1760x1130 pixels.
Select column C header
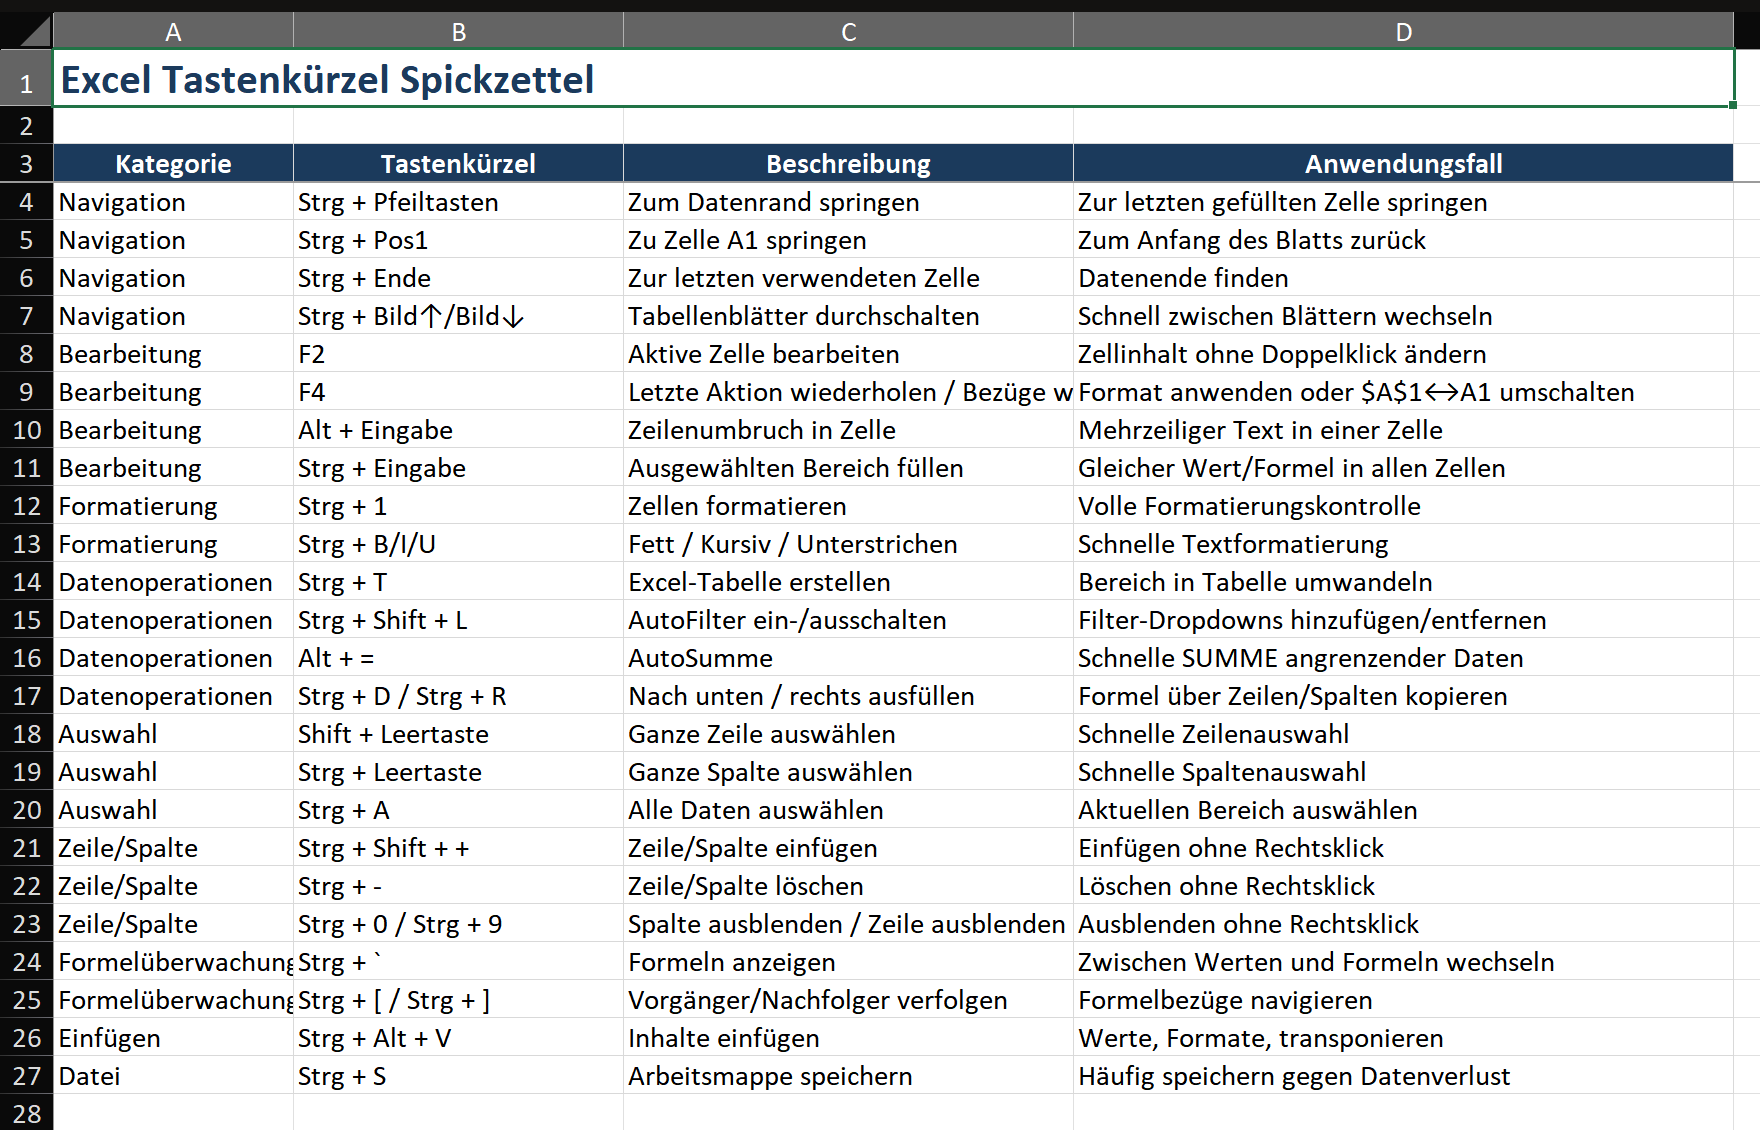848,31
